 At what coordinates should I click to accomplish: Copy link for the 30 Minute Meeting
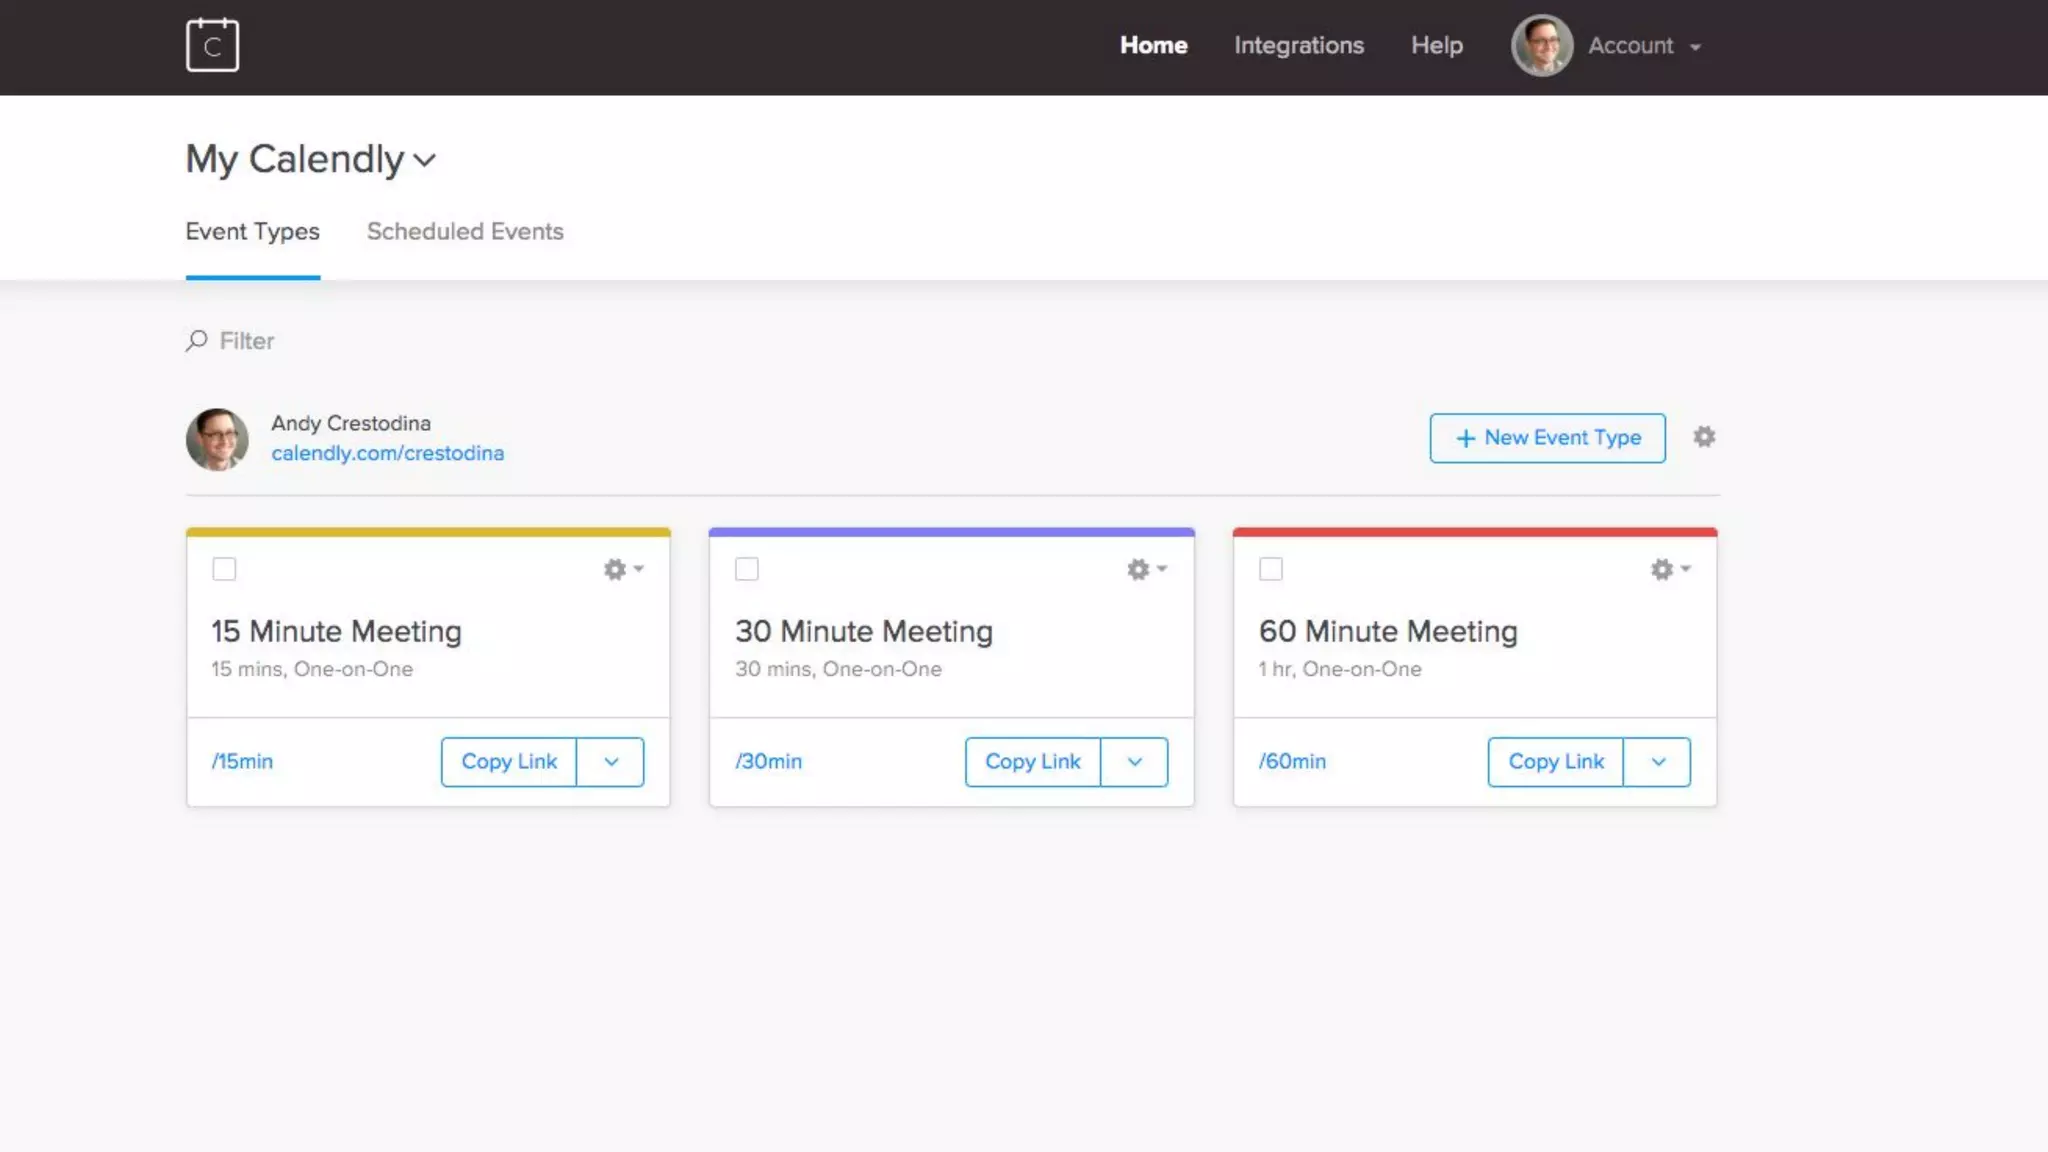(x=1032, y=762)
